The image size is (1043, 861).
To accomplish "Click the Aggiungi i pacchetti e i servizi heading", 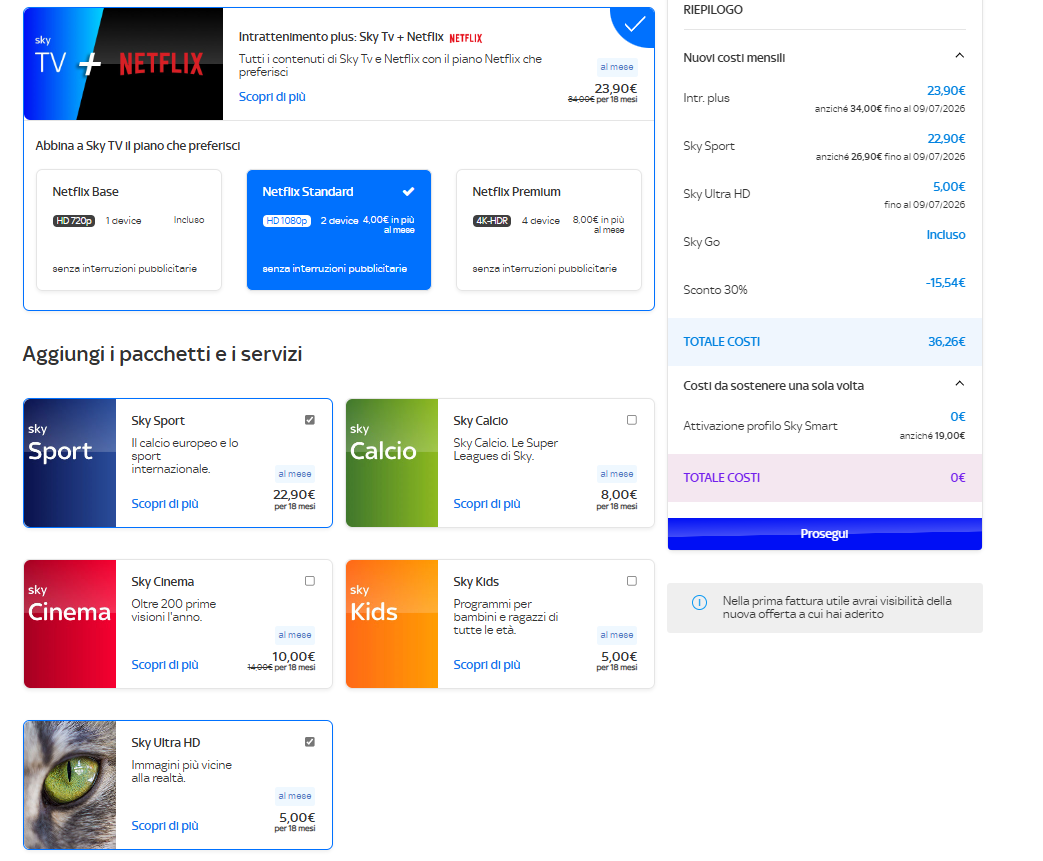I will (x=162, y=354).
